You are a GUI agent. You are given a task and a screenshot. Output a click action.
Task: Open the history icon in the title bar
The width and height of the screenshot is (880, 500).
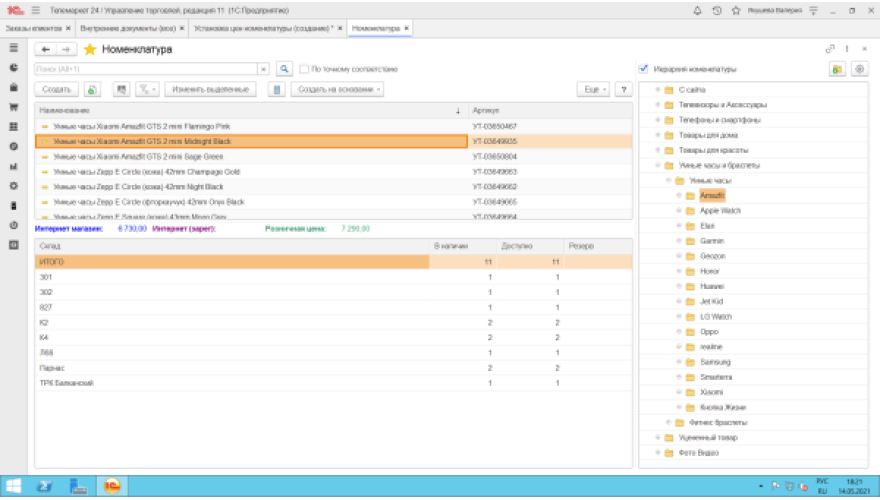click(717, 11)
